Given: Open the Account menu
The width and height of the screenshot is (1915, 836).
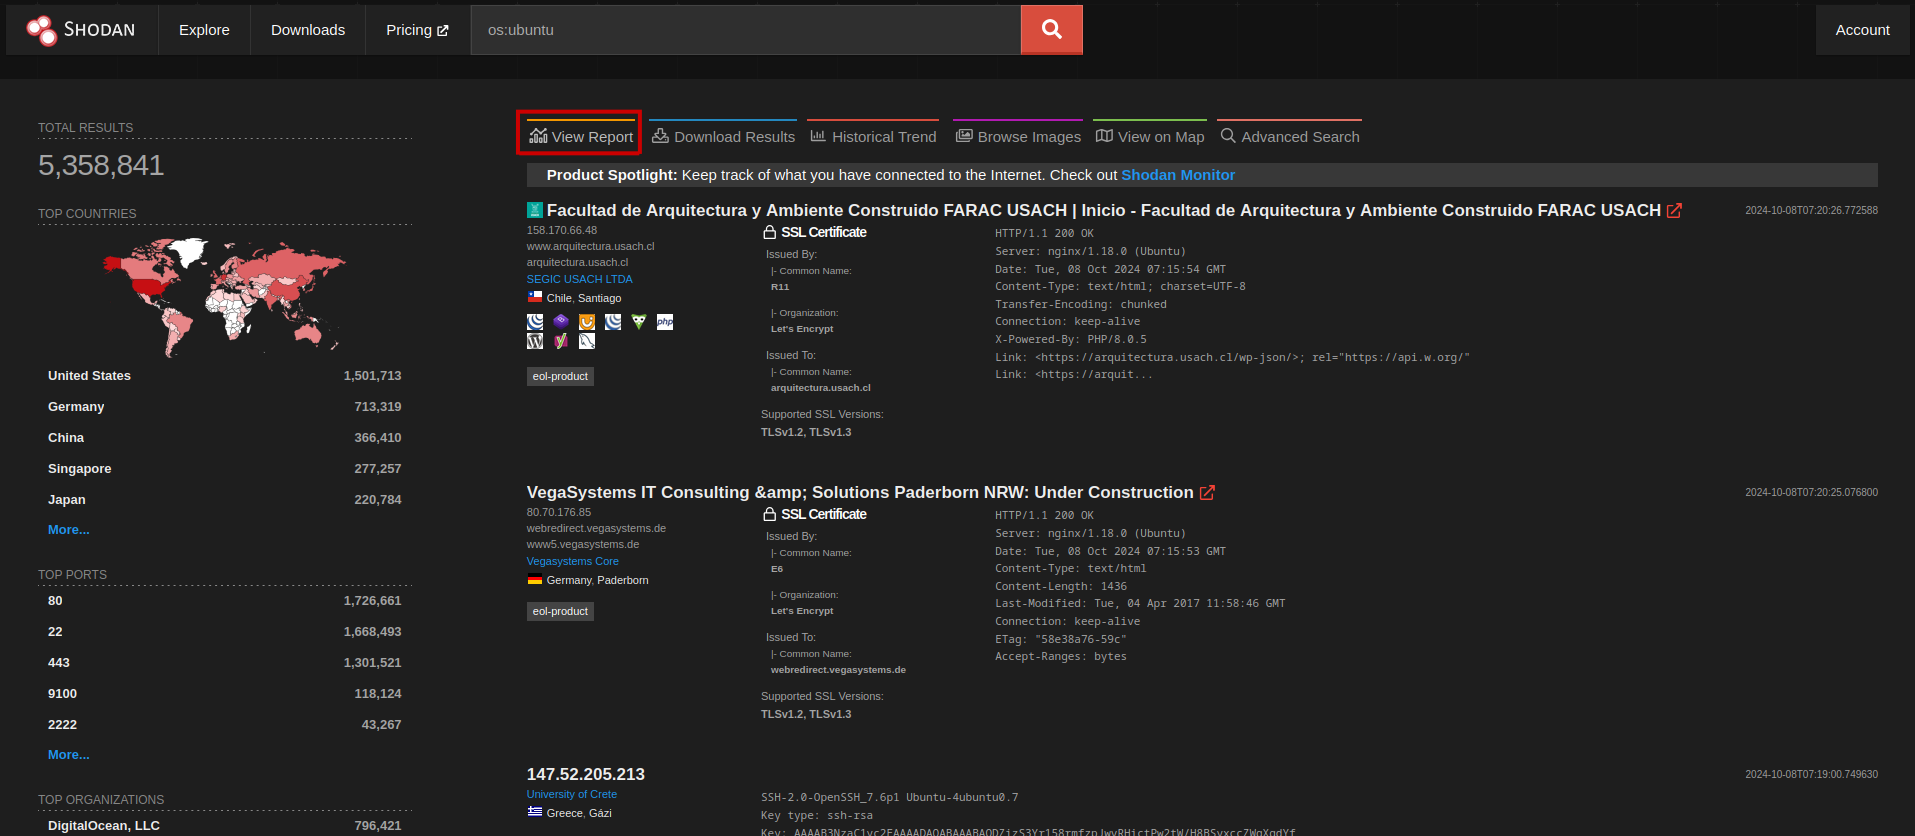Looking at the screenshot, I should [x=1862, y=30].
